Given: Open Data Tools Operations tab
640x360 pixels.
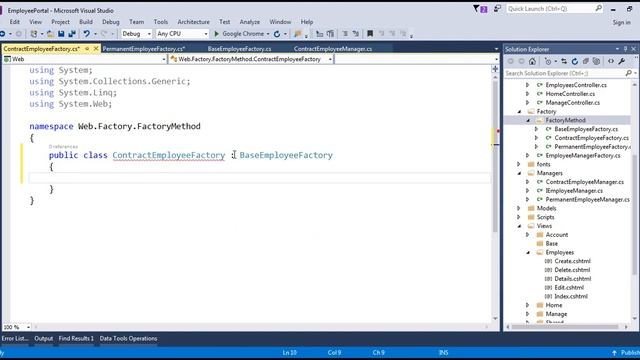Looking at the screenshot, I should point(128,338).
